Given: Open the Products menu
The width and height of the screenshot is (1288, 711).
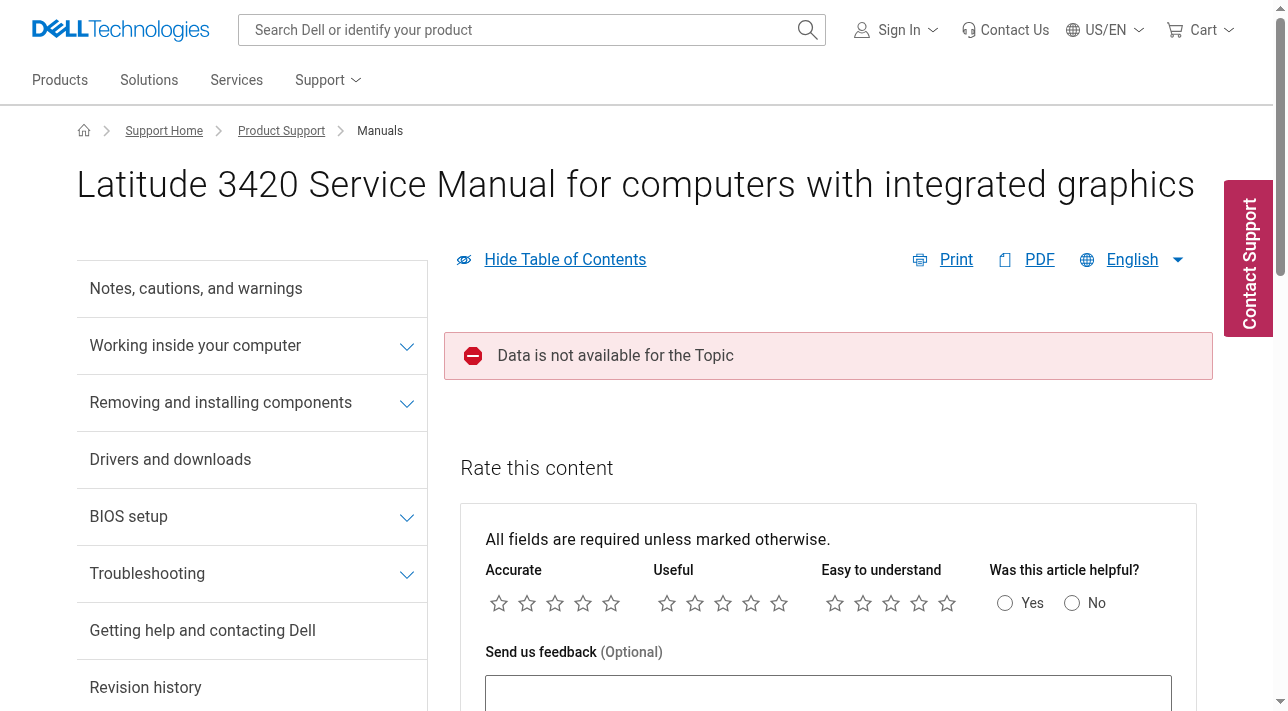Looking at the screenshot, I should 60,80.
